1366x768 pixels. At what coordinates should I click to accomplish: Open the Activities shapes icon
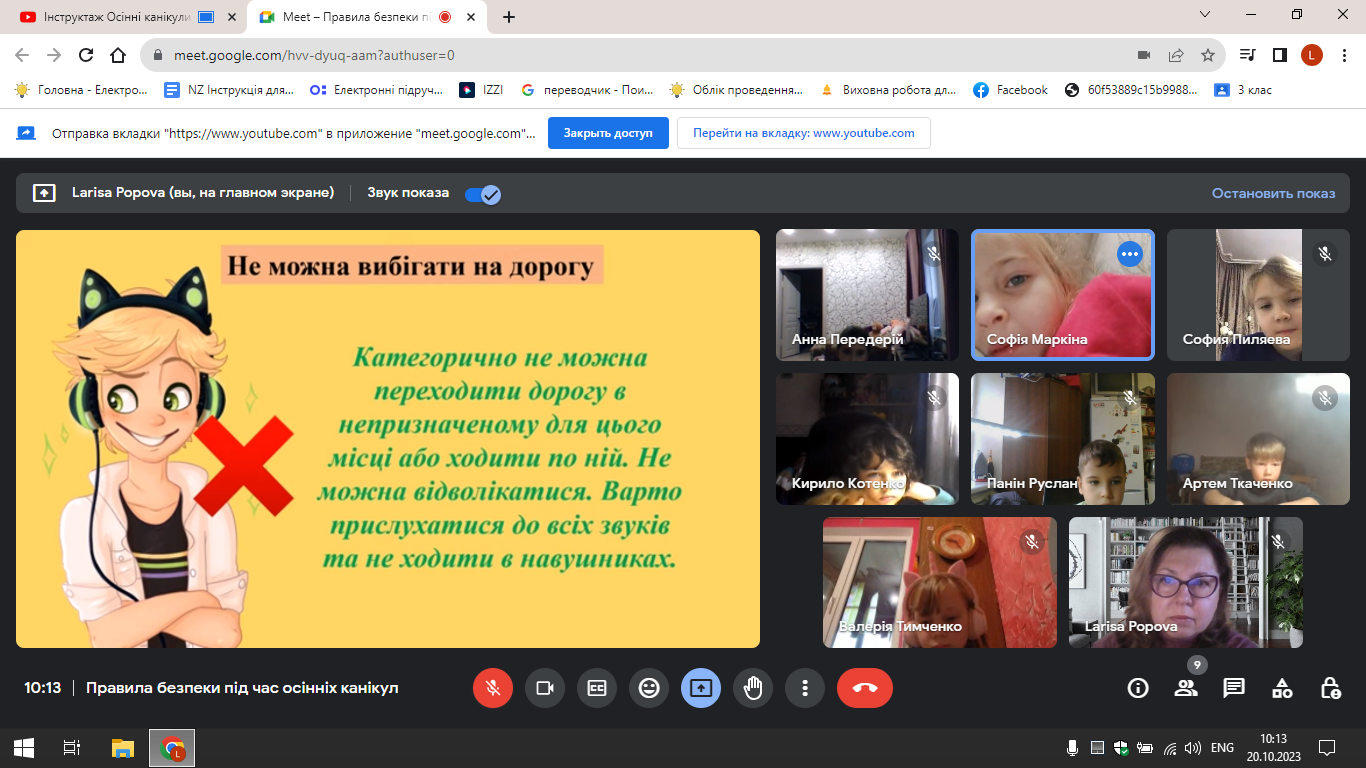coord(1282,688)
